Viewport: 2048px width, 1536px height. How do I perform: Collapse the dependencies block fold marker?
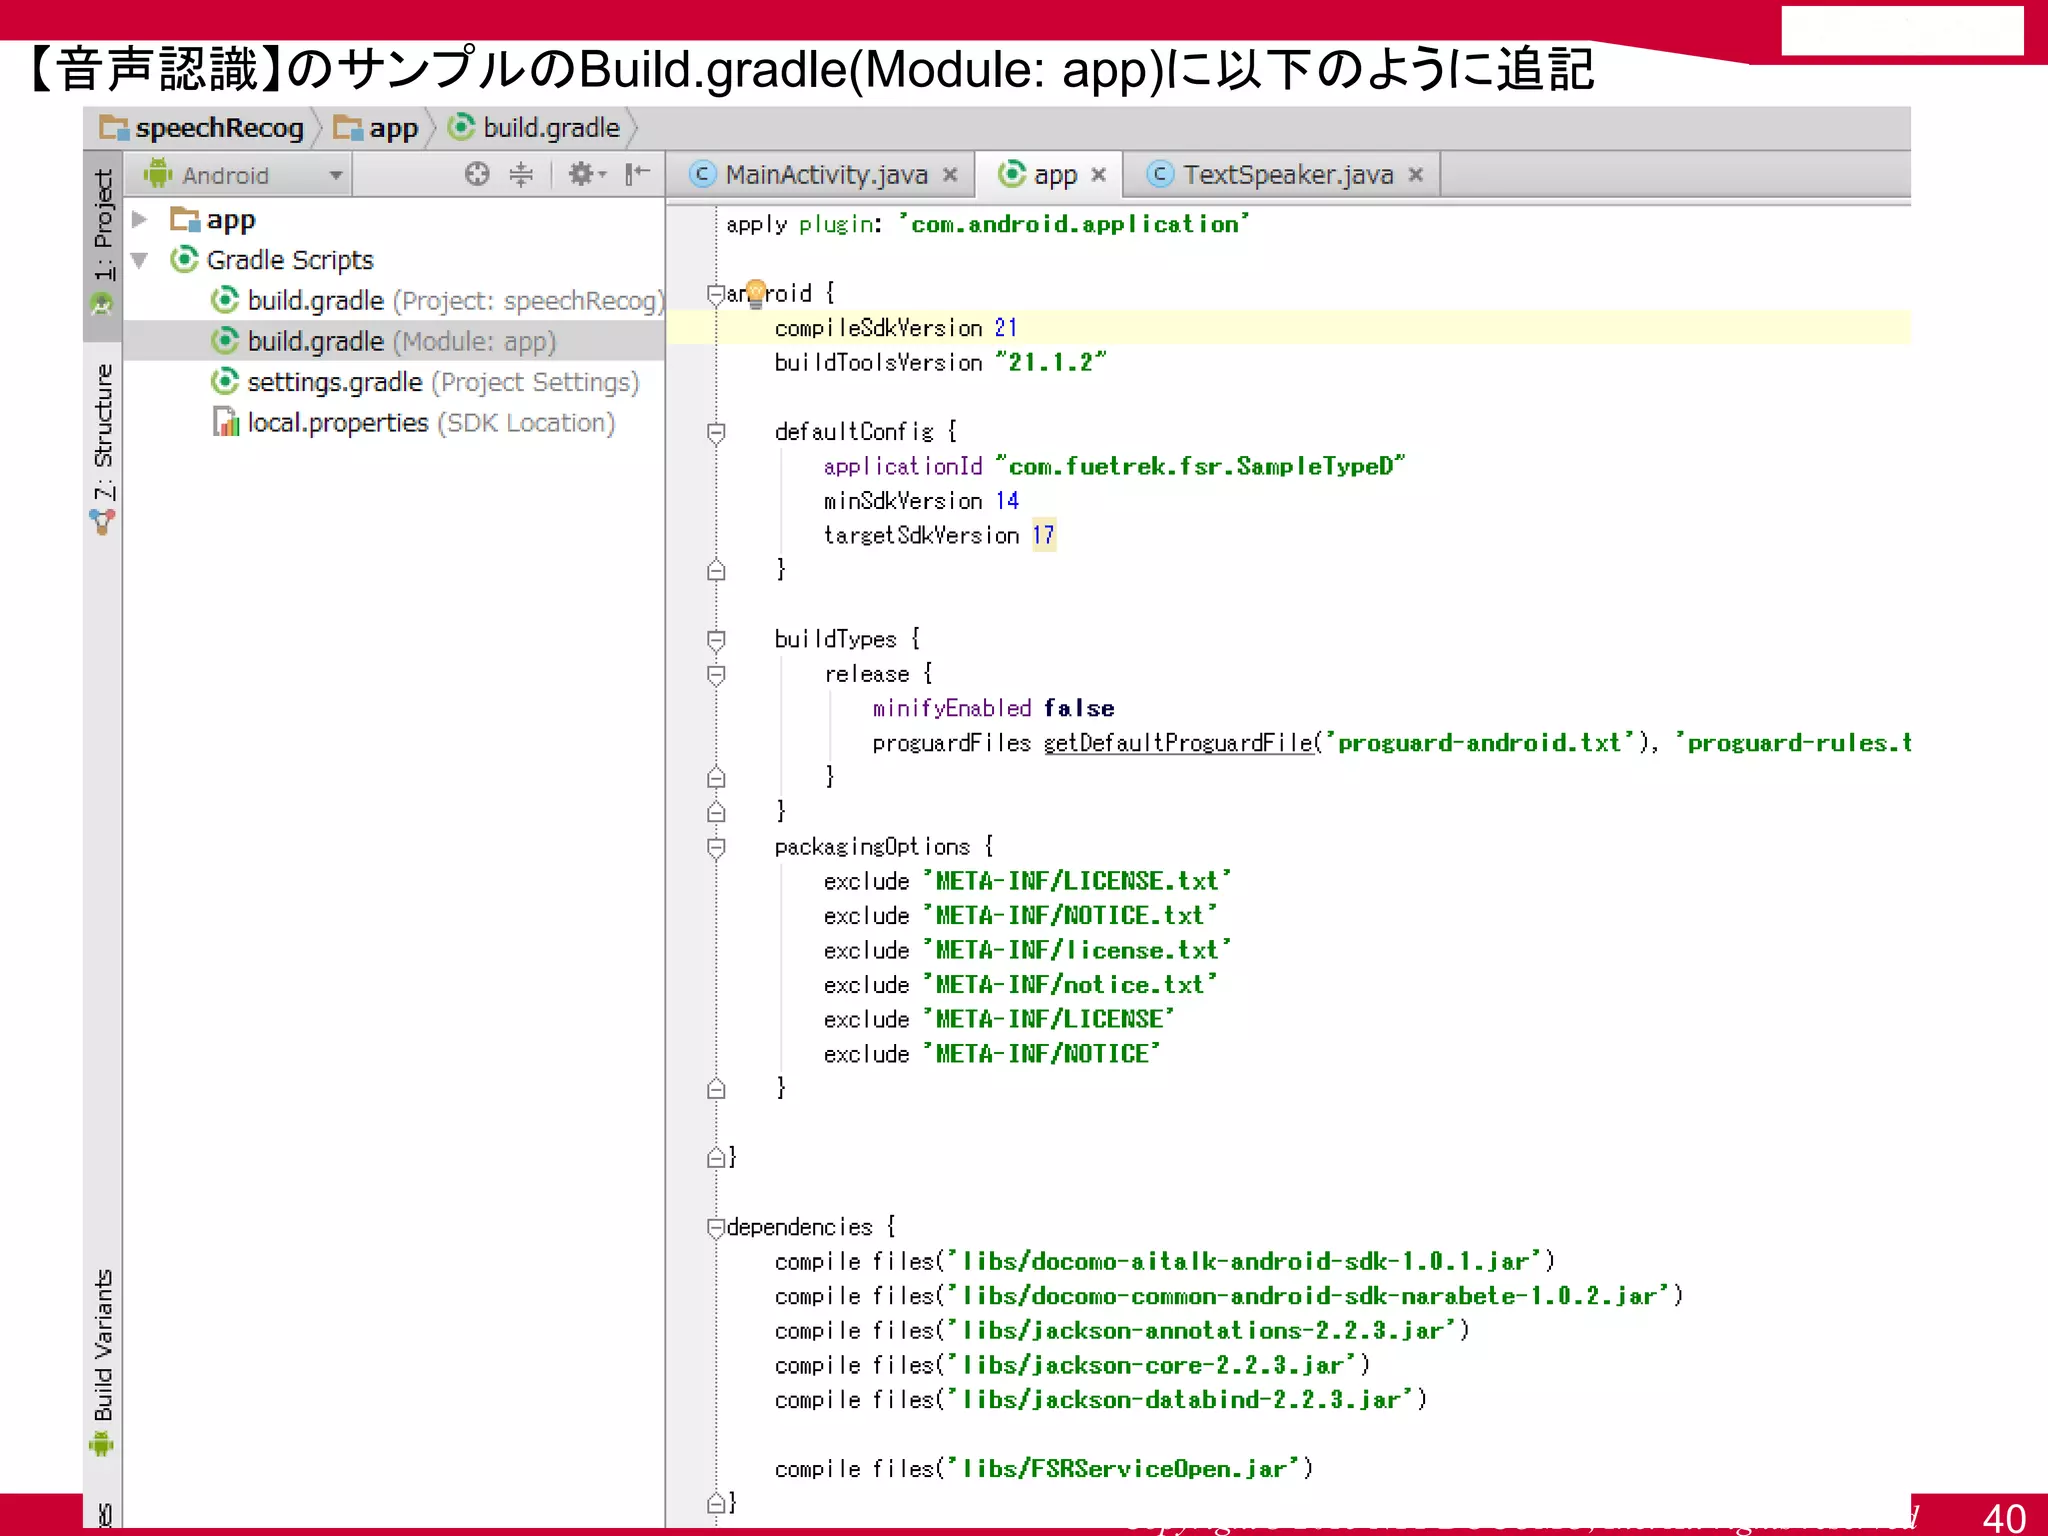(716, 1227)
